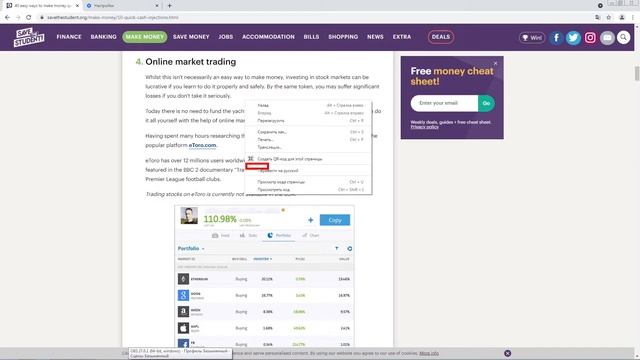640x360 pixels.
Task: Sort by the Invested column header
Action: coord(262,259)
